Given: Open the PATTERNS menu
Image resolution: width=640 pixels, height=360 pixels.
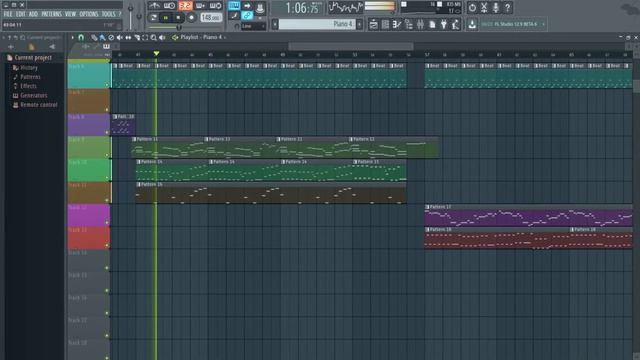Looking at the screenshot, I should coord(51,14).
